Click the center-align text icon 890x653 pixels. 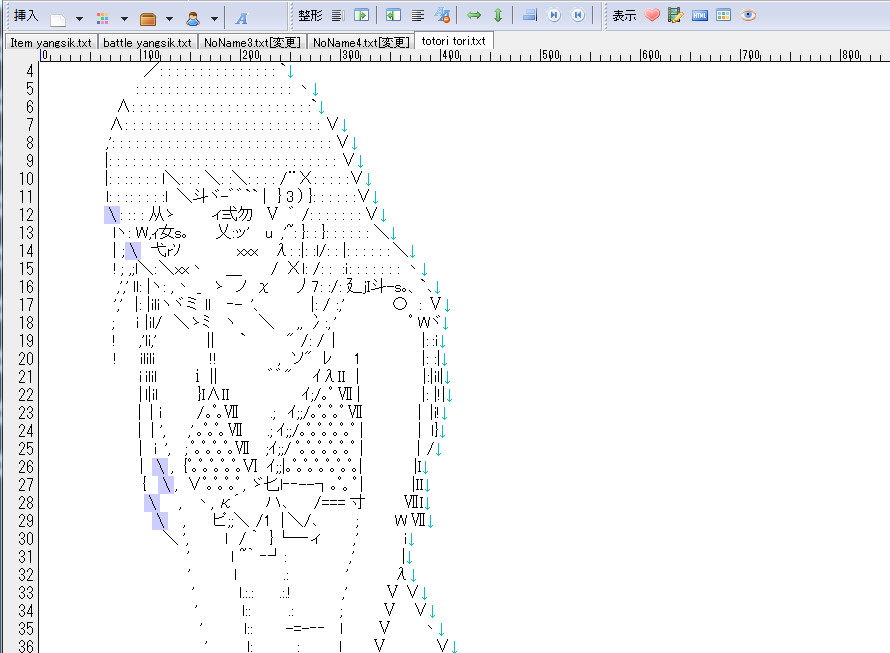tap(418, 16)
